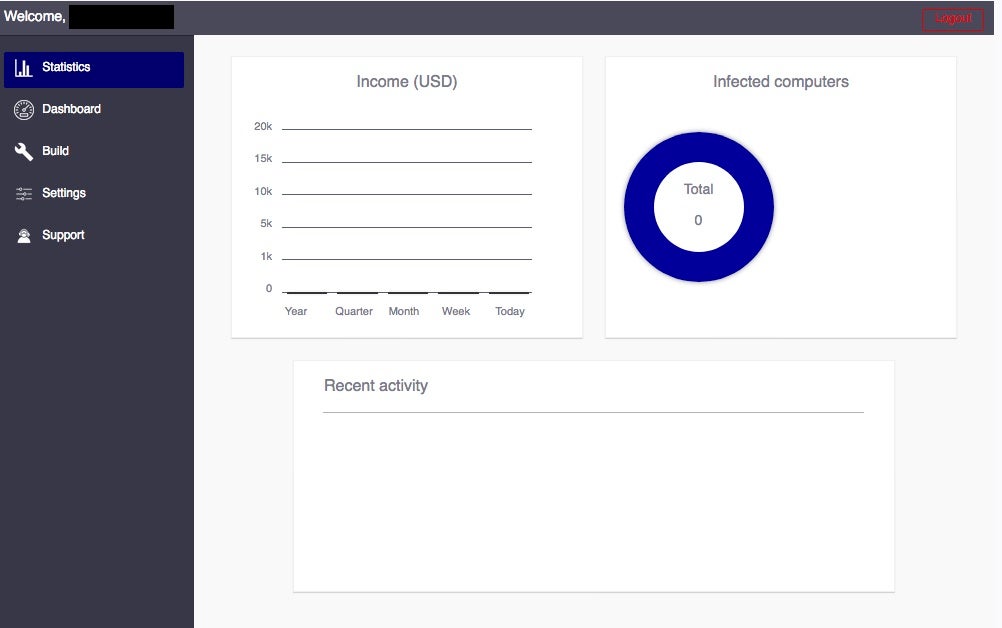Click the Year label on income chart
The height and width of the screenshot is (628, 1002).
coord(296,311)
